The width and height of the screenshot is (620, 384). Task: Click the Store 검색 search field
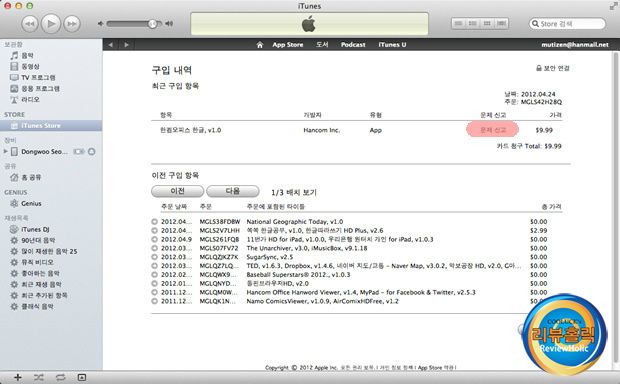coord(567,24)
